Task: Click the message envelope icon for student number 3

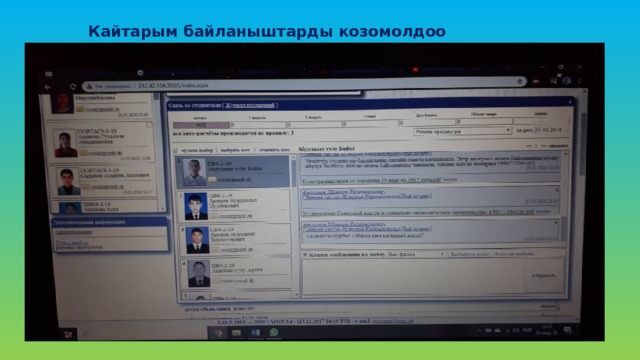Action: click(215, 249)
